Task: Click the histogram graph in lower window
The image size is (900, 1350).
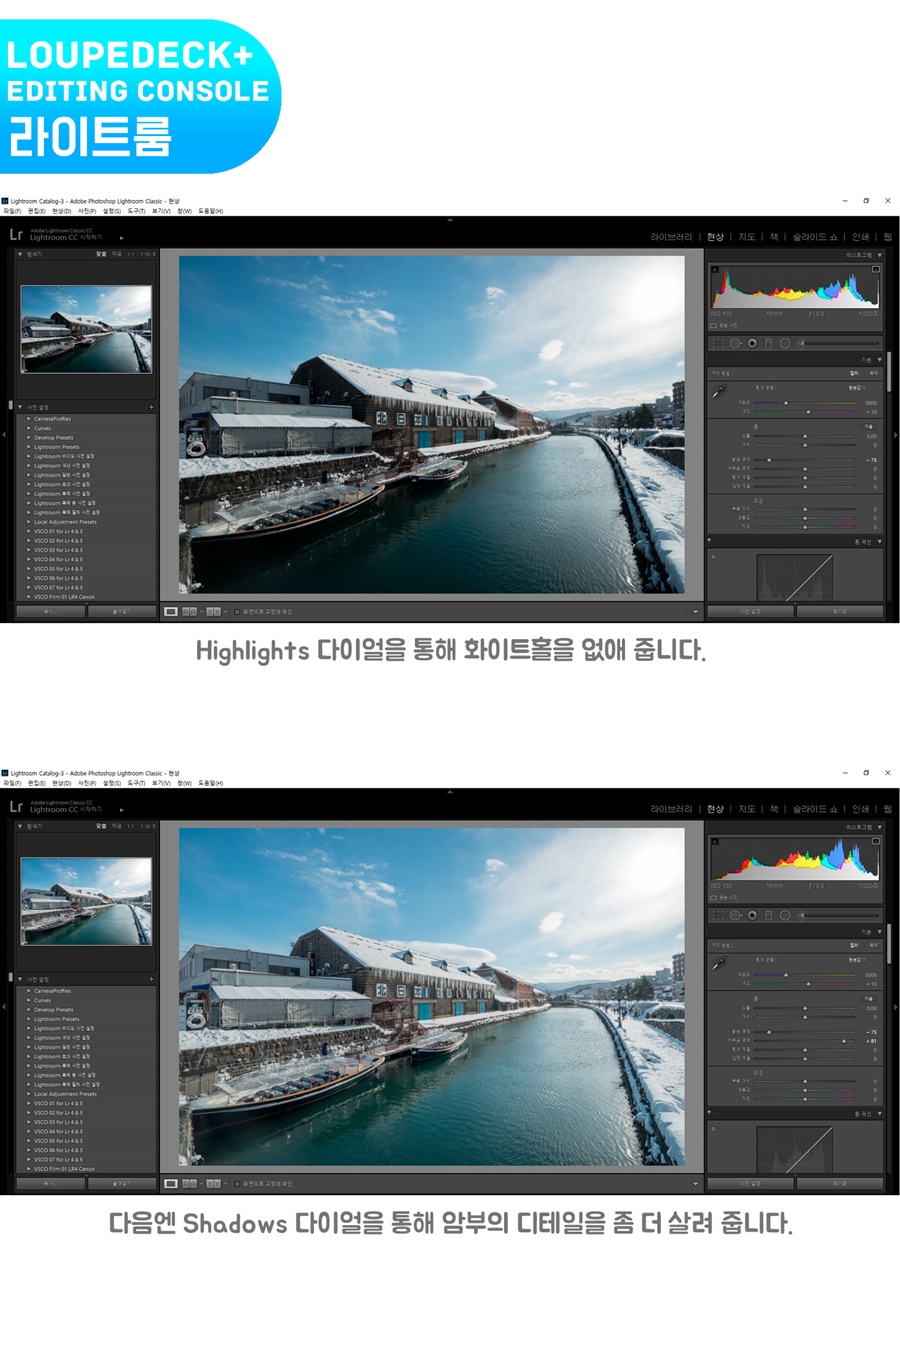Action: tap(795, 858)
